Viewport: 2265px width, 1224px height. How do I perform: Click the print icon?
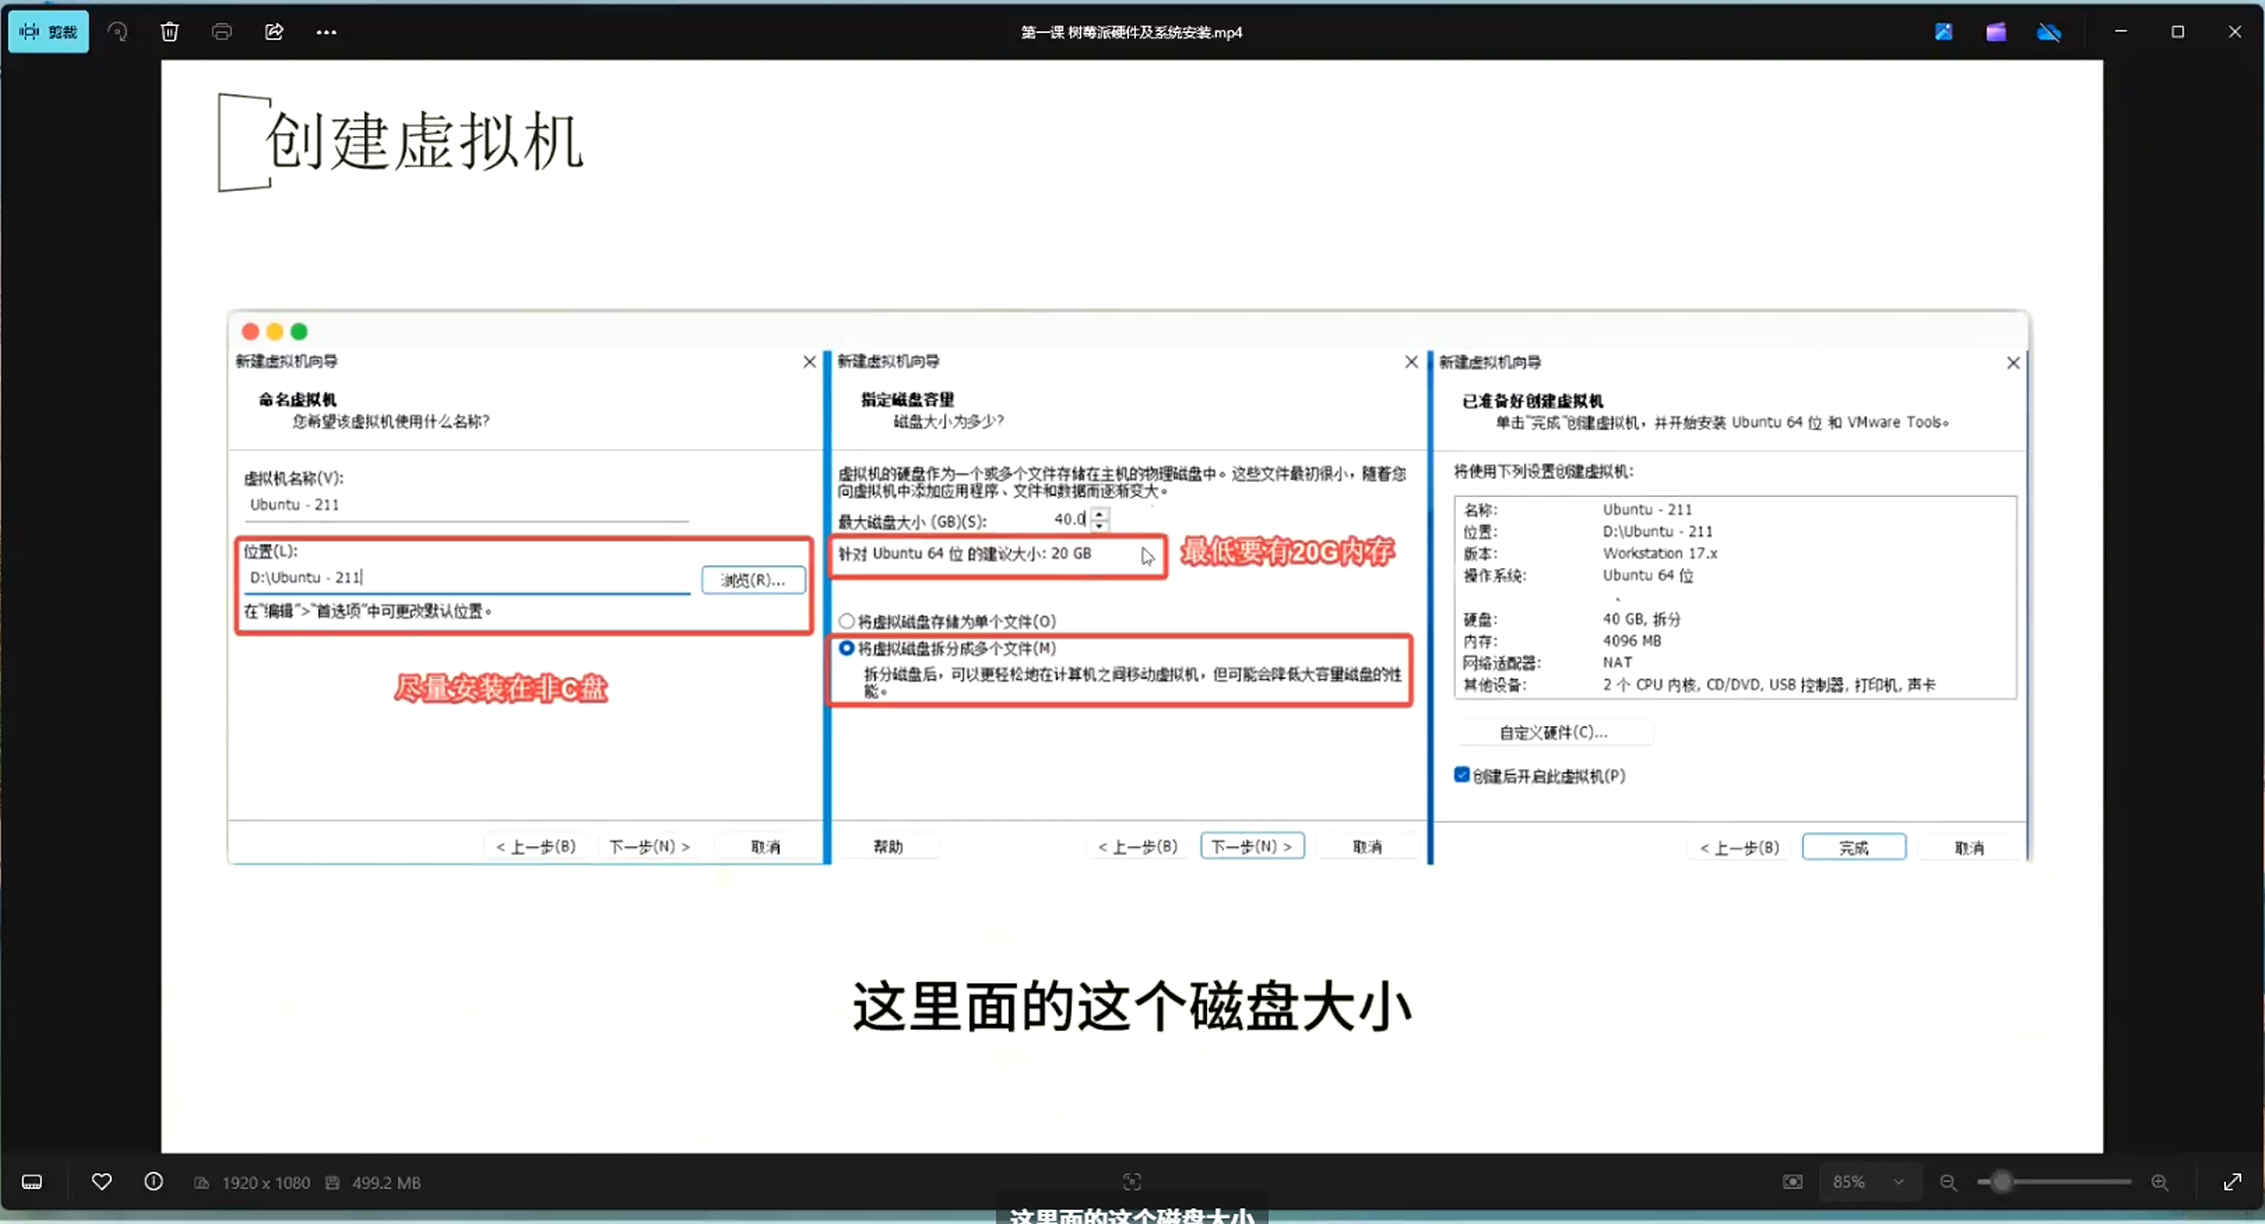[x=222, y=32]
